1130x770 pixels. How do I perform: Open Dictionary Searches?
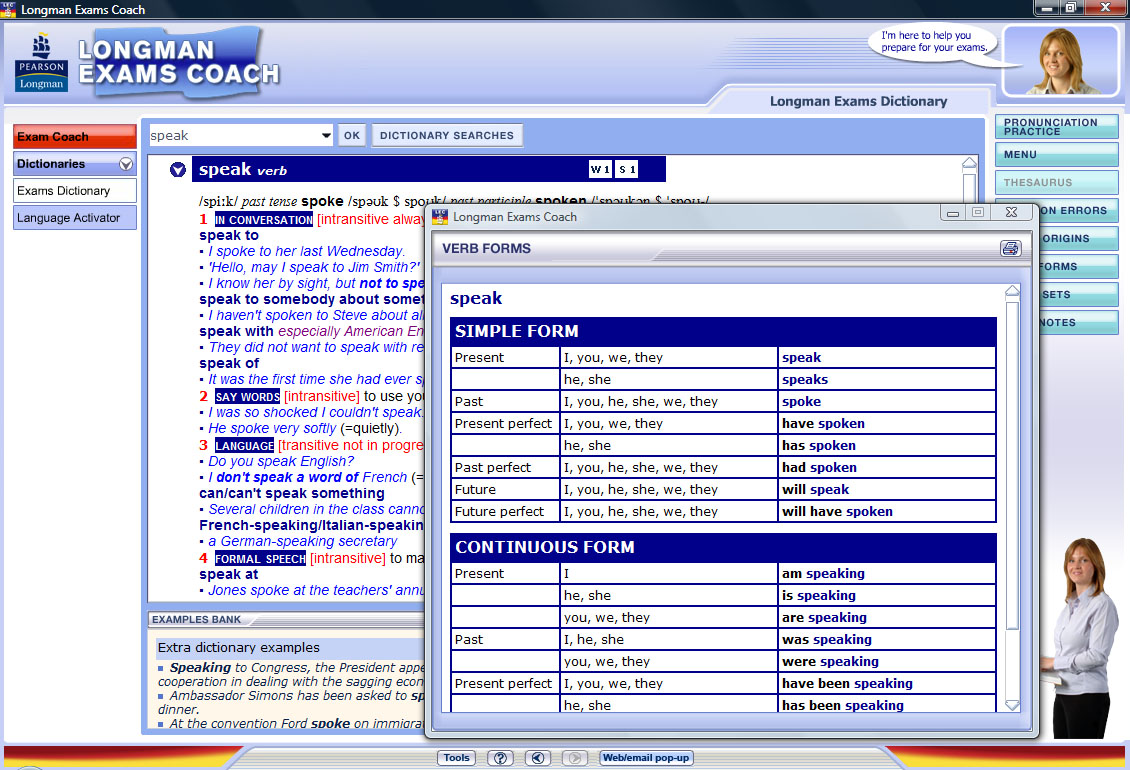click(x=447, y=136)
